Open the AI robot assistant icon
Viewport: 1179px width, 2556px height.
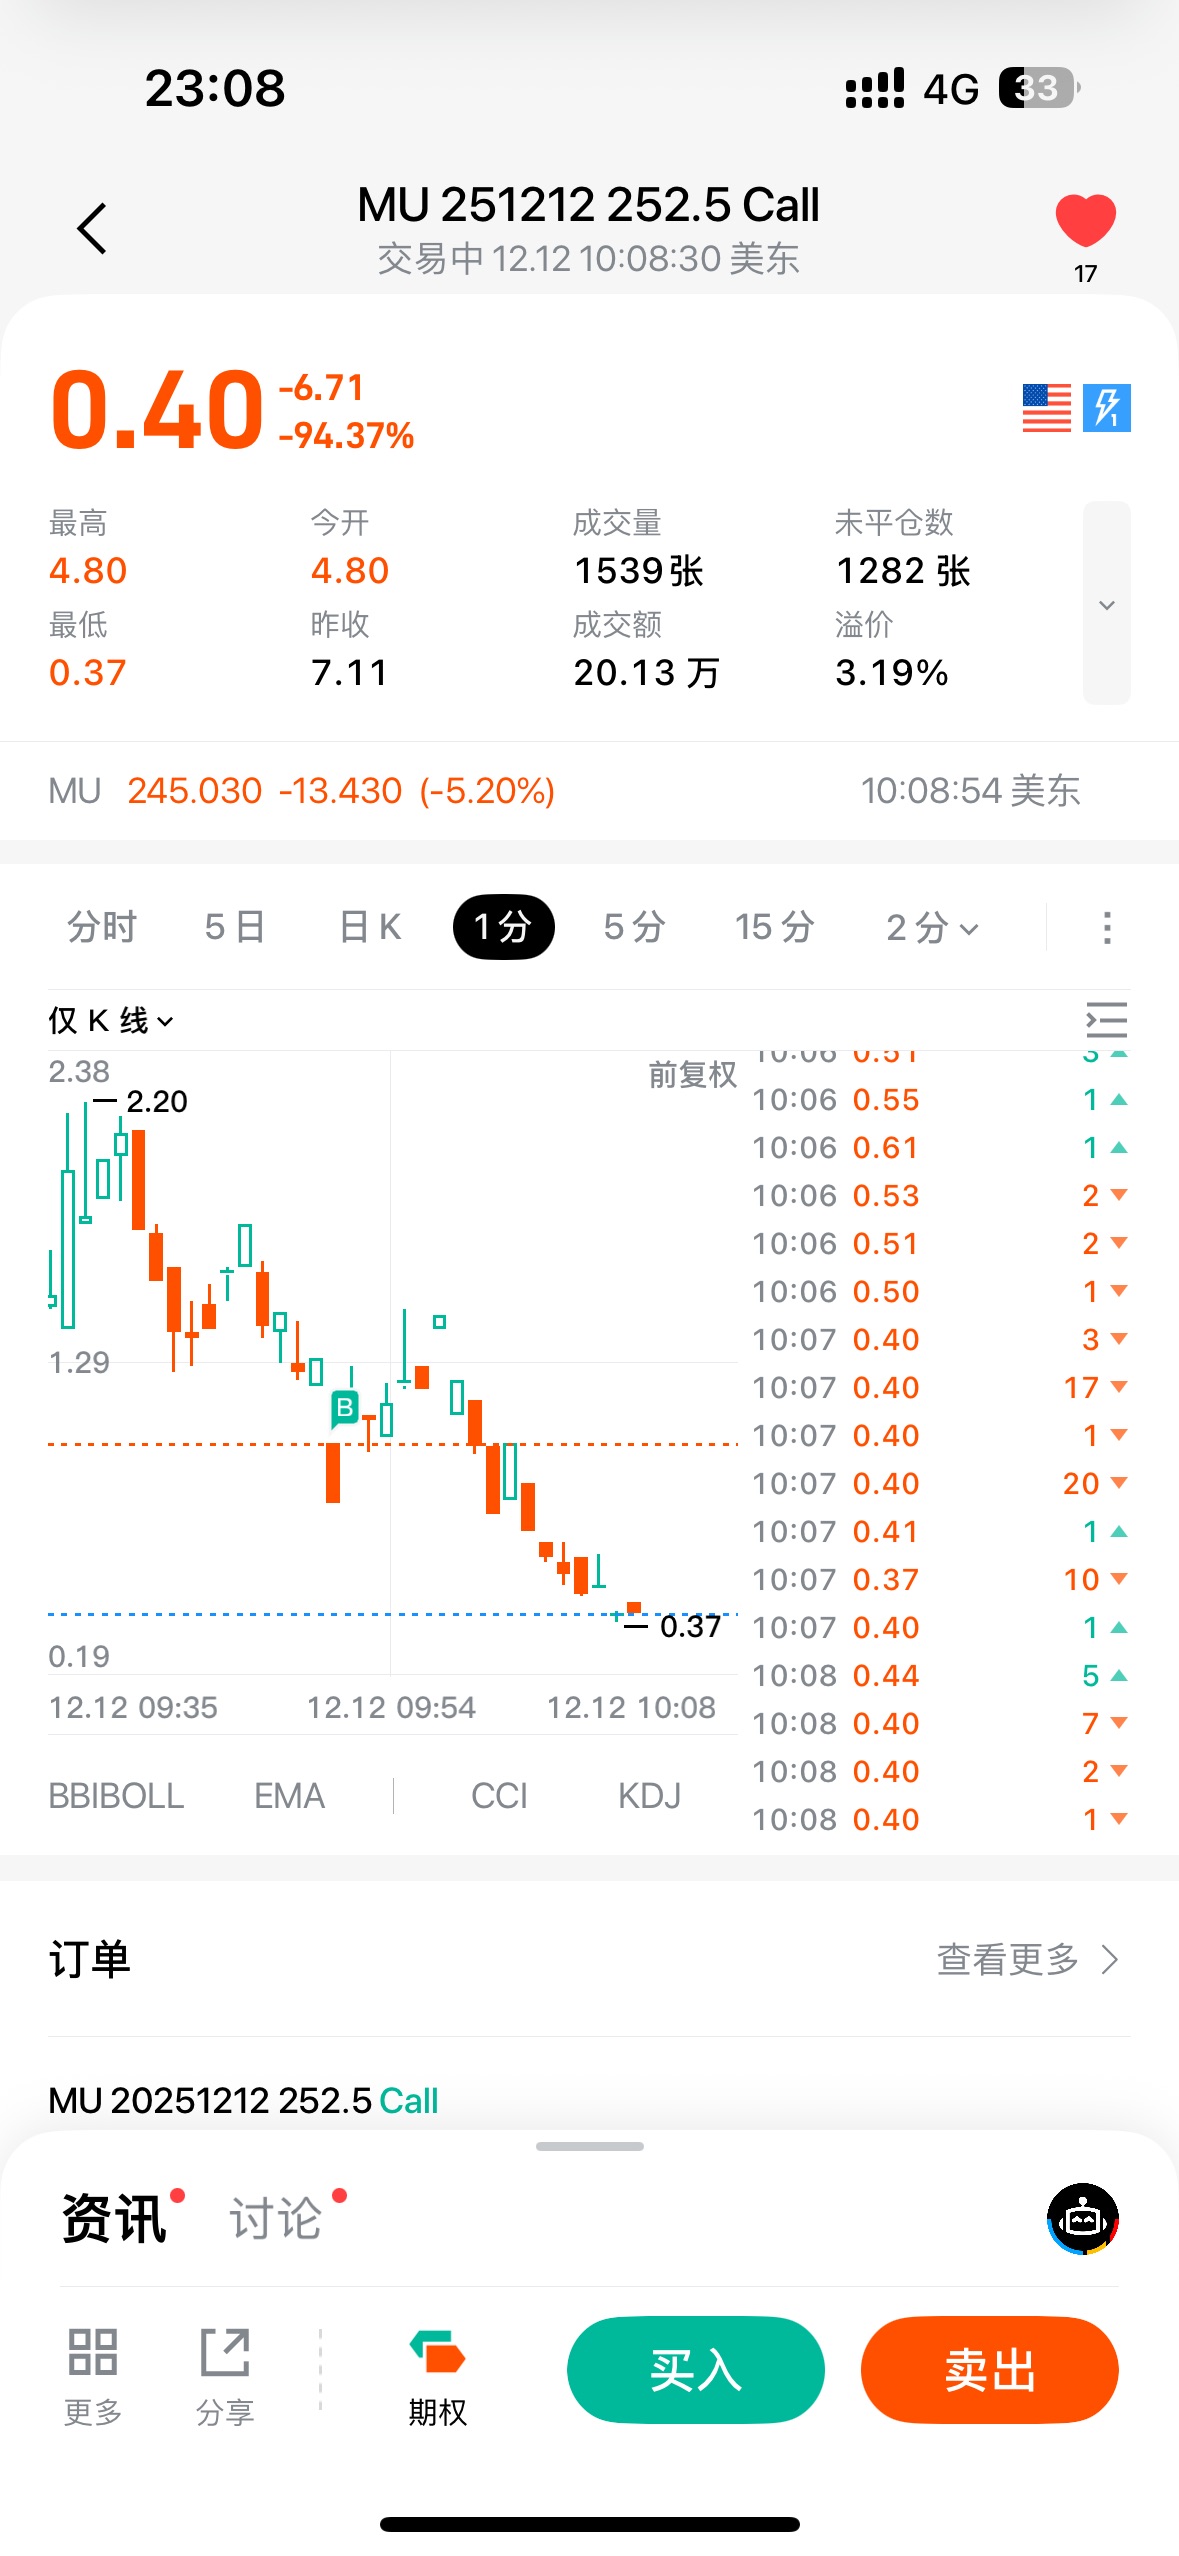pos(1082,2219)
